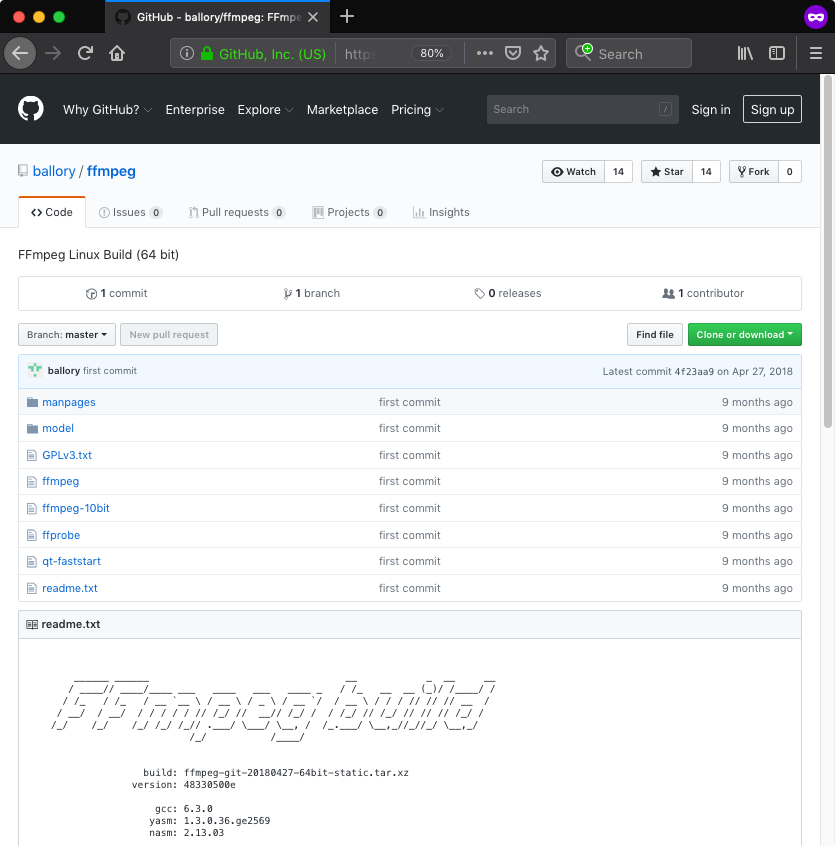Screen dimensions: 835x846
Task: Click the readme.txt header book icon
Action: tap(32, 624)
